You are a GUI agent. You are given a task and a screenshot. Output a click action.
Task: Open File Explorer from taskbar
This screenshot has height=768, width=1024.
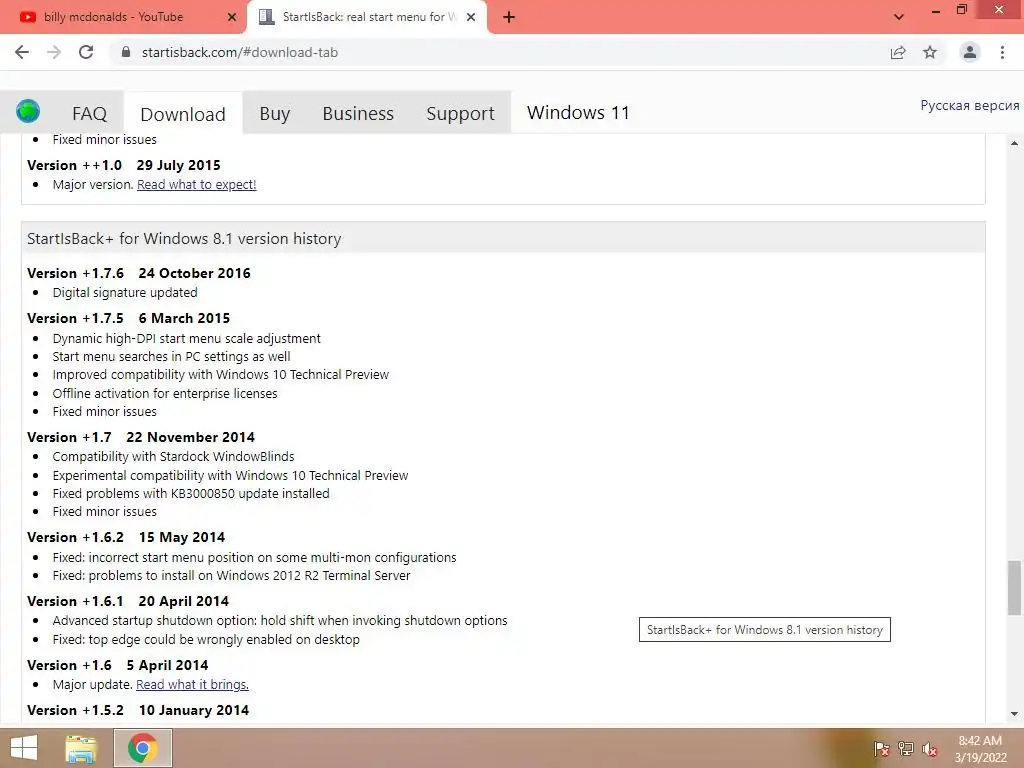(x=81, y=748)
